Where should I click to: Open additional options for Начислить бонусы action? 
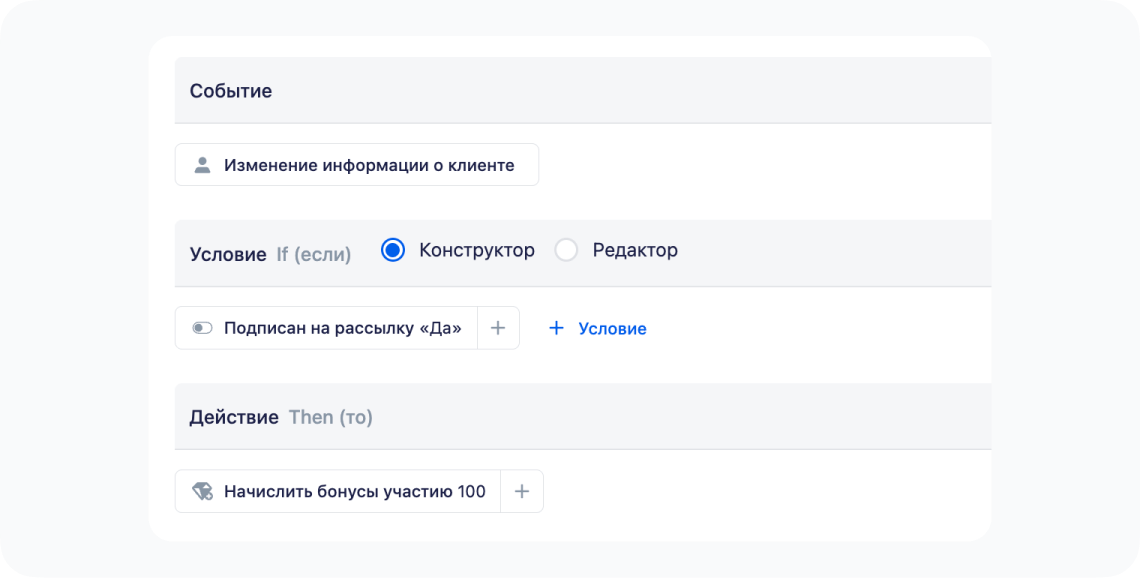[x=521, y=491]
